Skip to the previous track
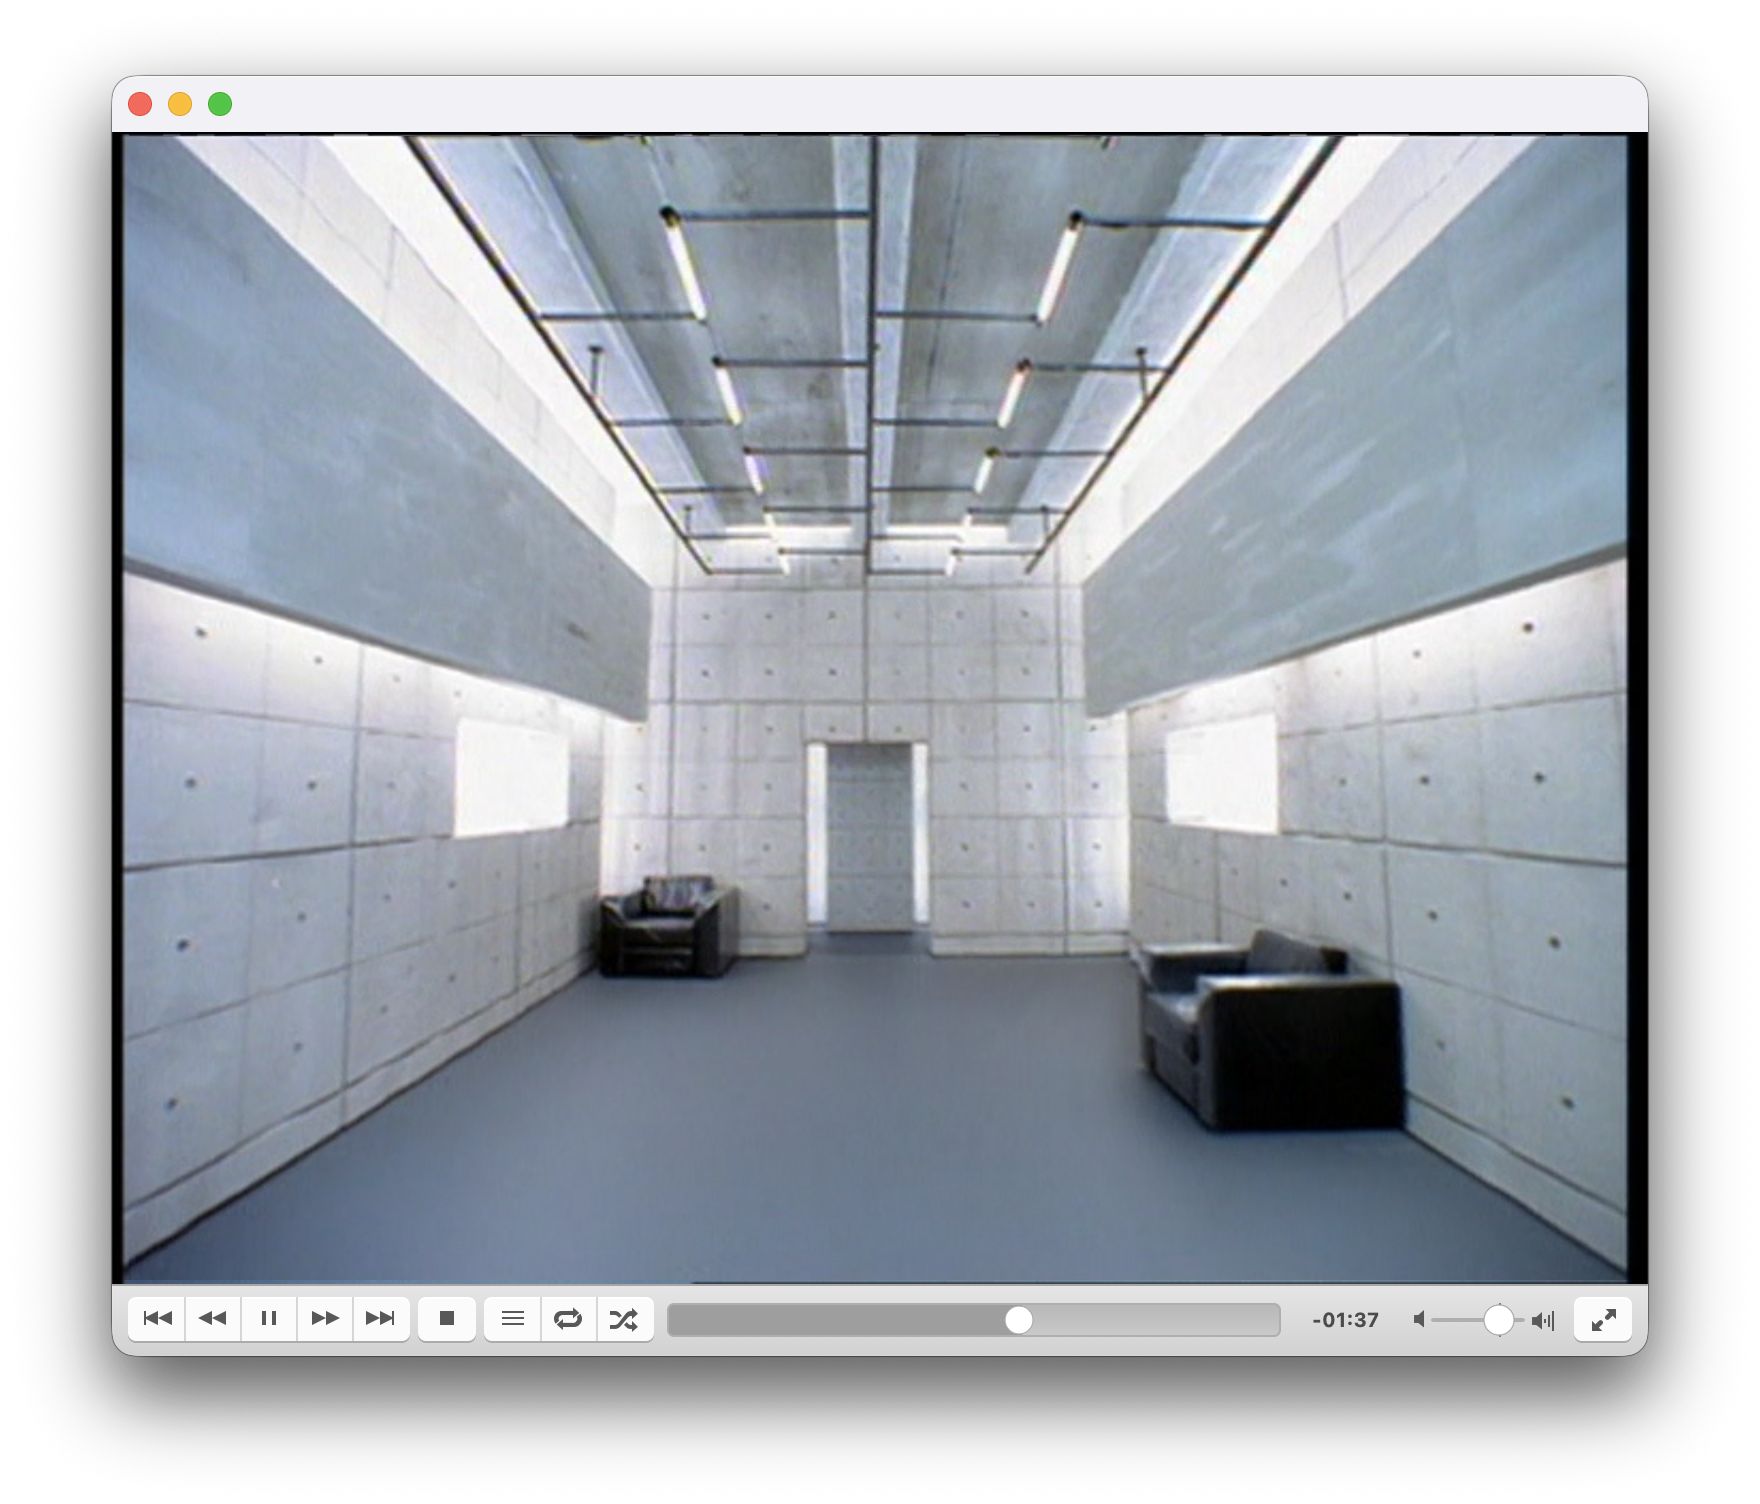 pyautogui.click(x=156, y=1319)
